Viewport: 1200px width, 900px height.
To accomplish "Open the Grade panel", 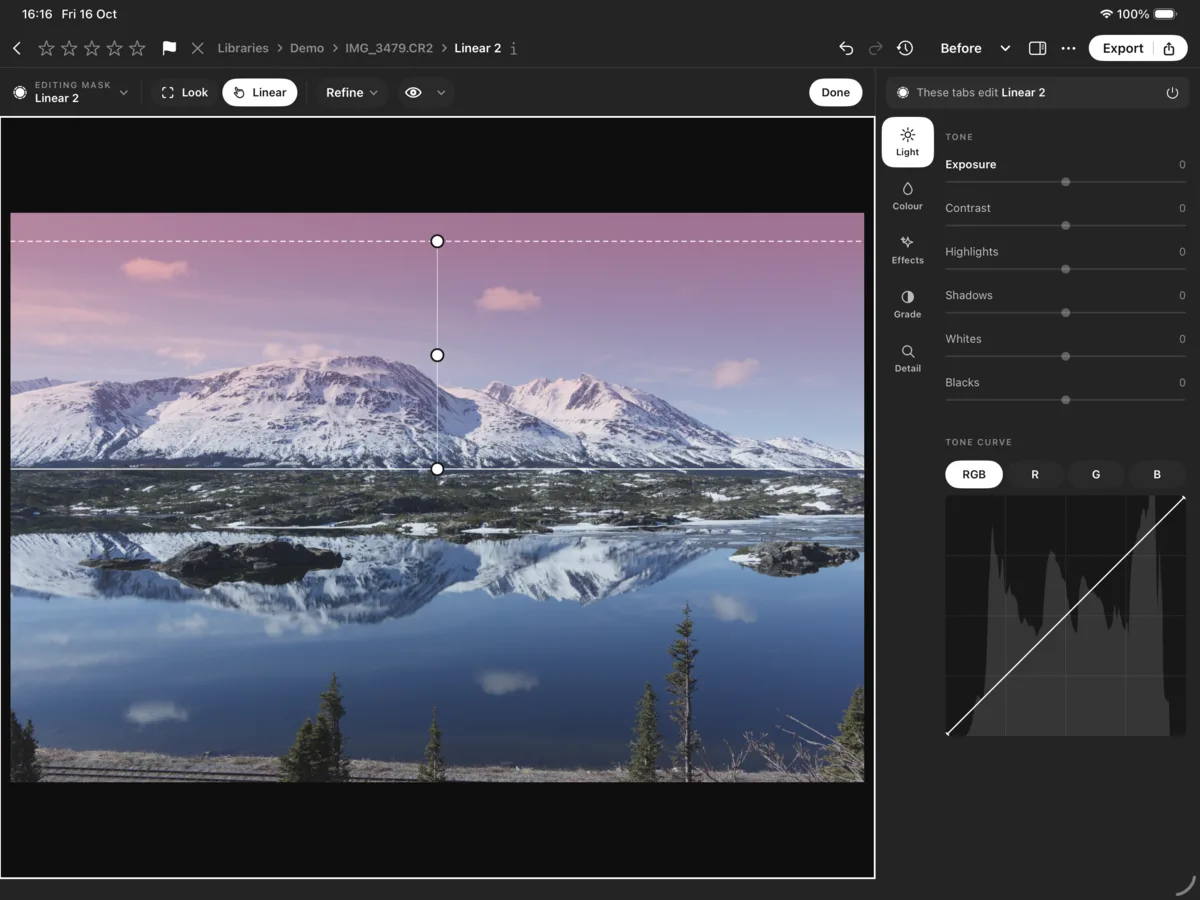I will (x=907, y=303).
